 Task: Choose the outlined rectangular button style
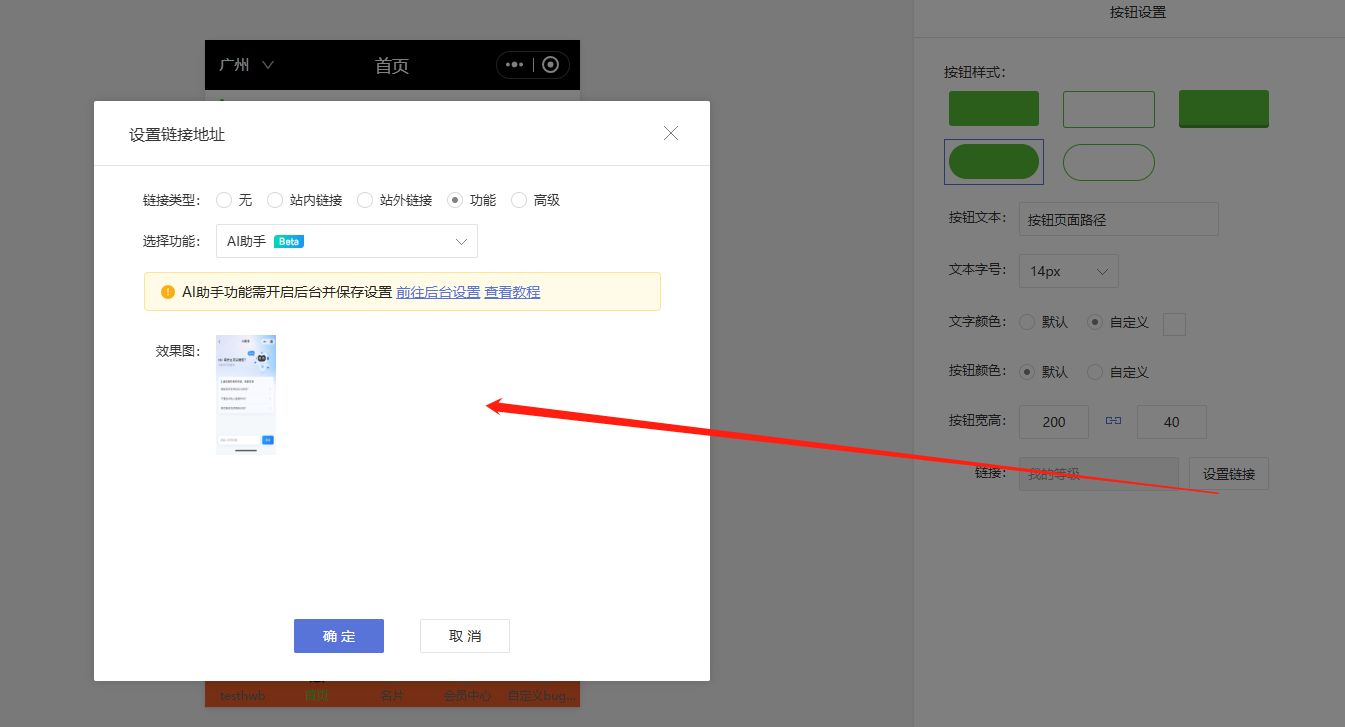[1108, 109]
